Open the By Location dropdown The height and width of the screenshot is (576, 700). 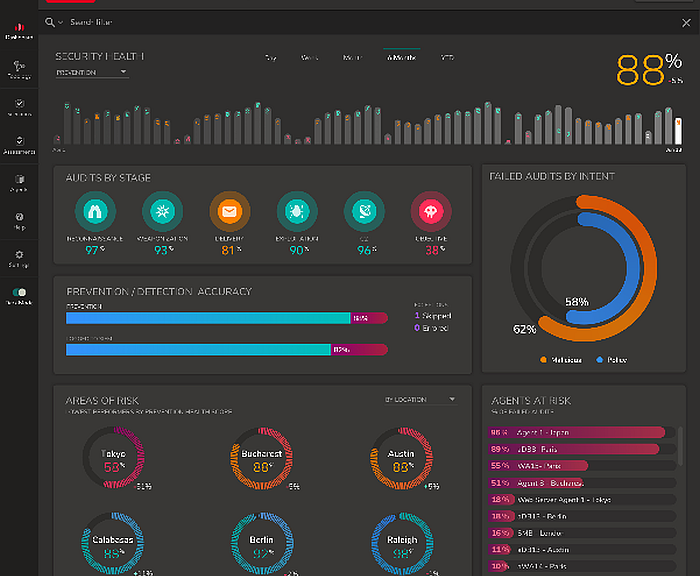420,400
